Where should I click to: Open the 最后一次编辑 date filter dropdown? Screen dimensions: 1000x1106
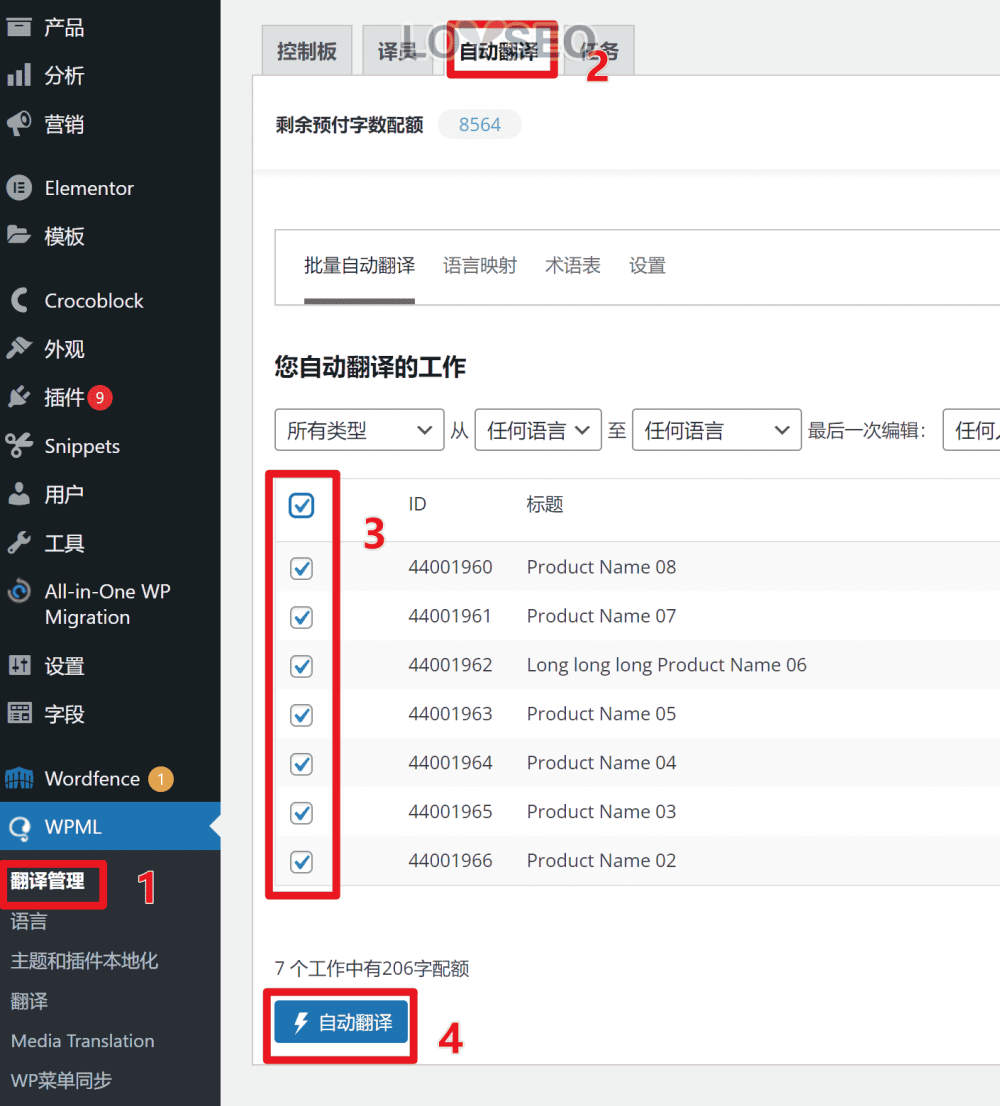coord(971,430)
